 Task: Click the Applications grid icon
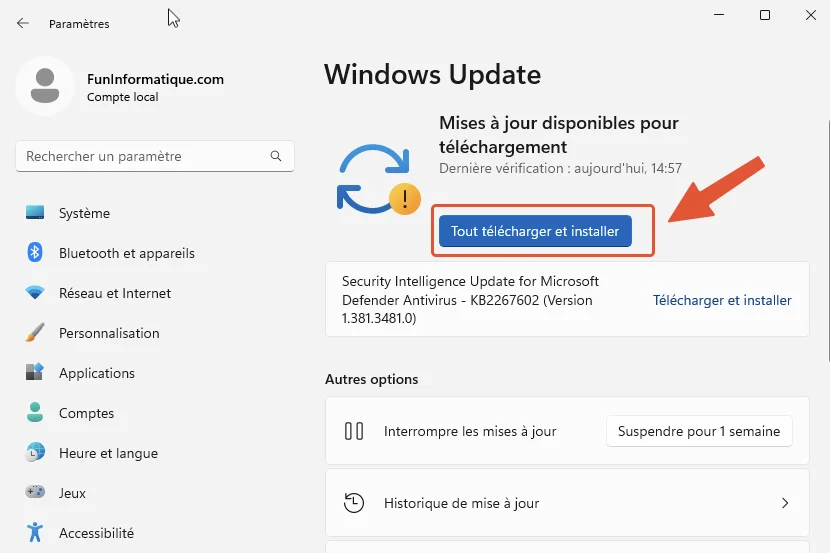pos(35,373)
